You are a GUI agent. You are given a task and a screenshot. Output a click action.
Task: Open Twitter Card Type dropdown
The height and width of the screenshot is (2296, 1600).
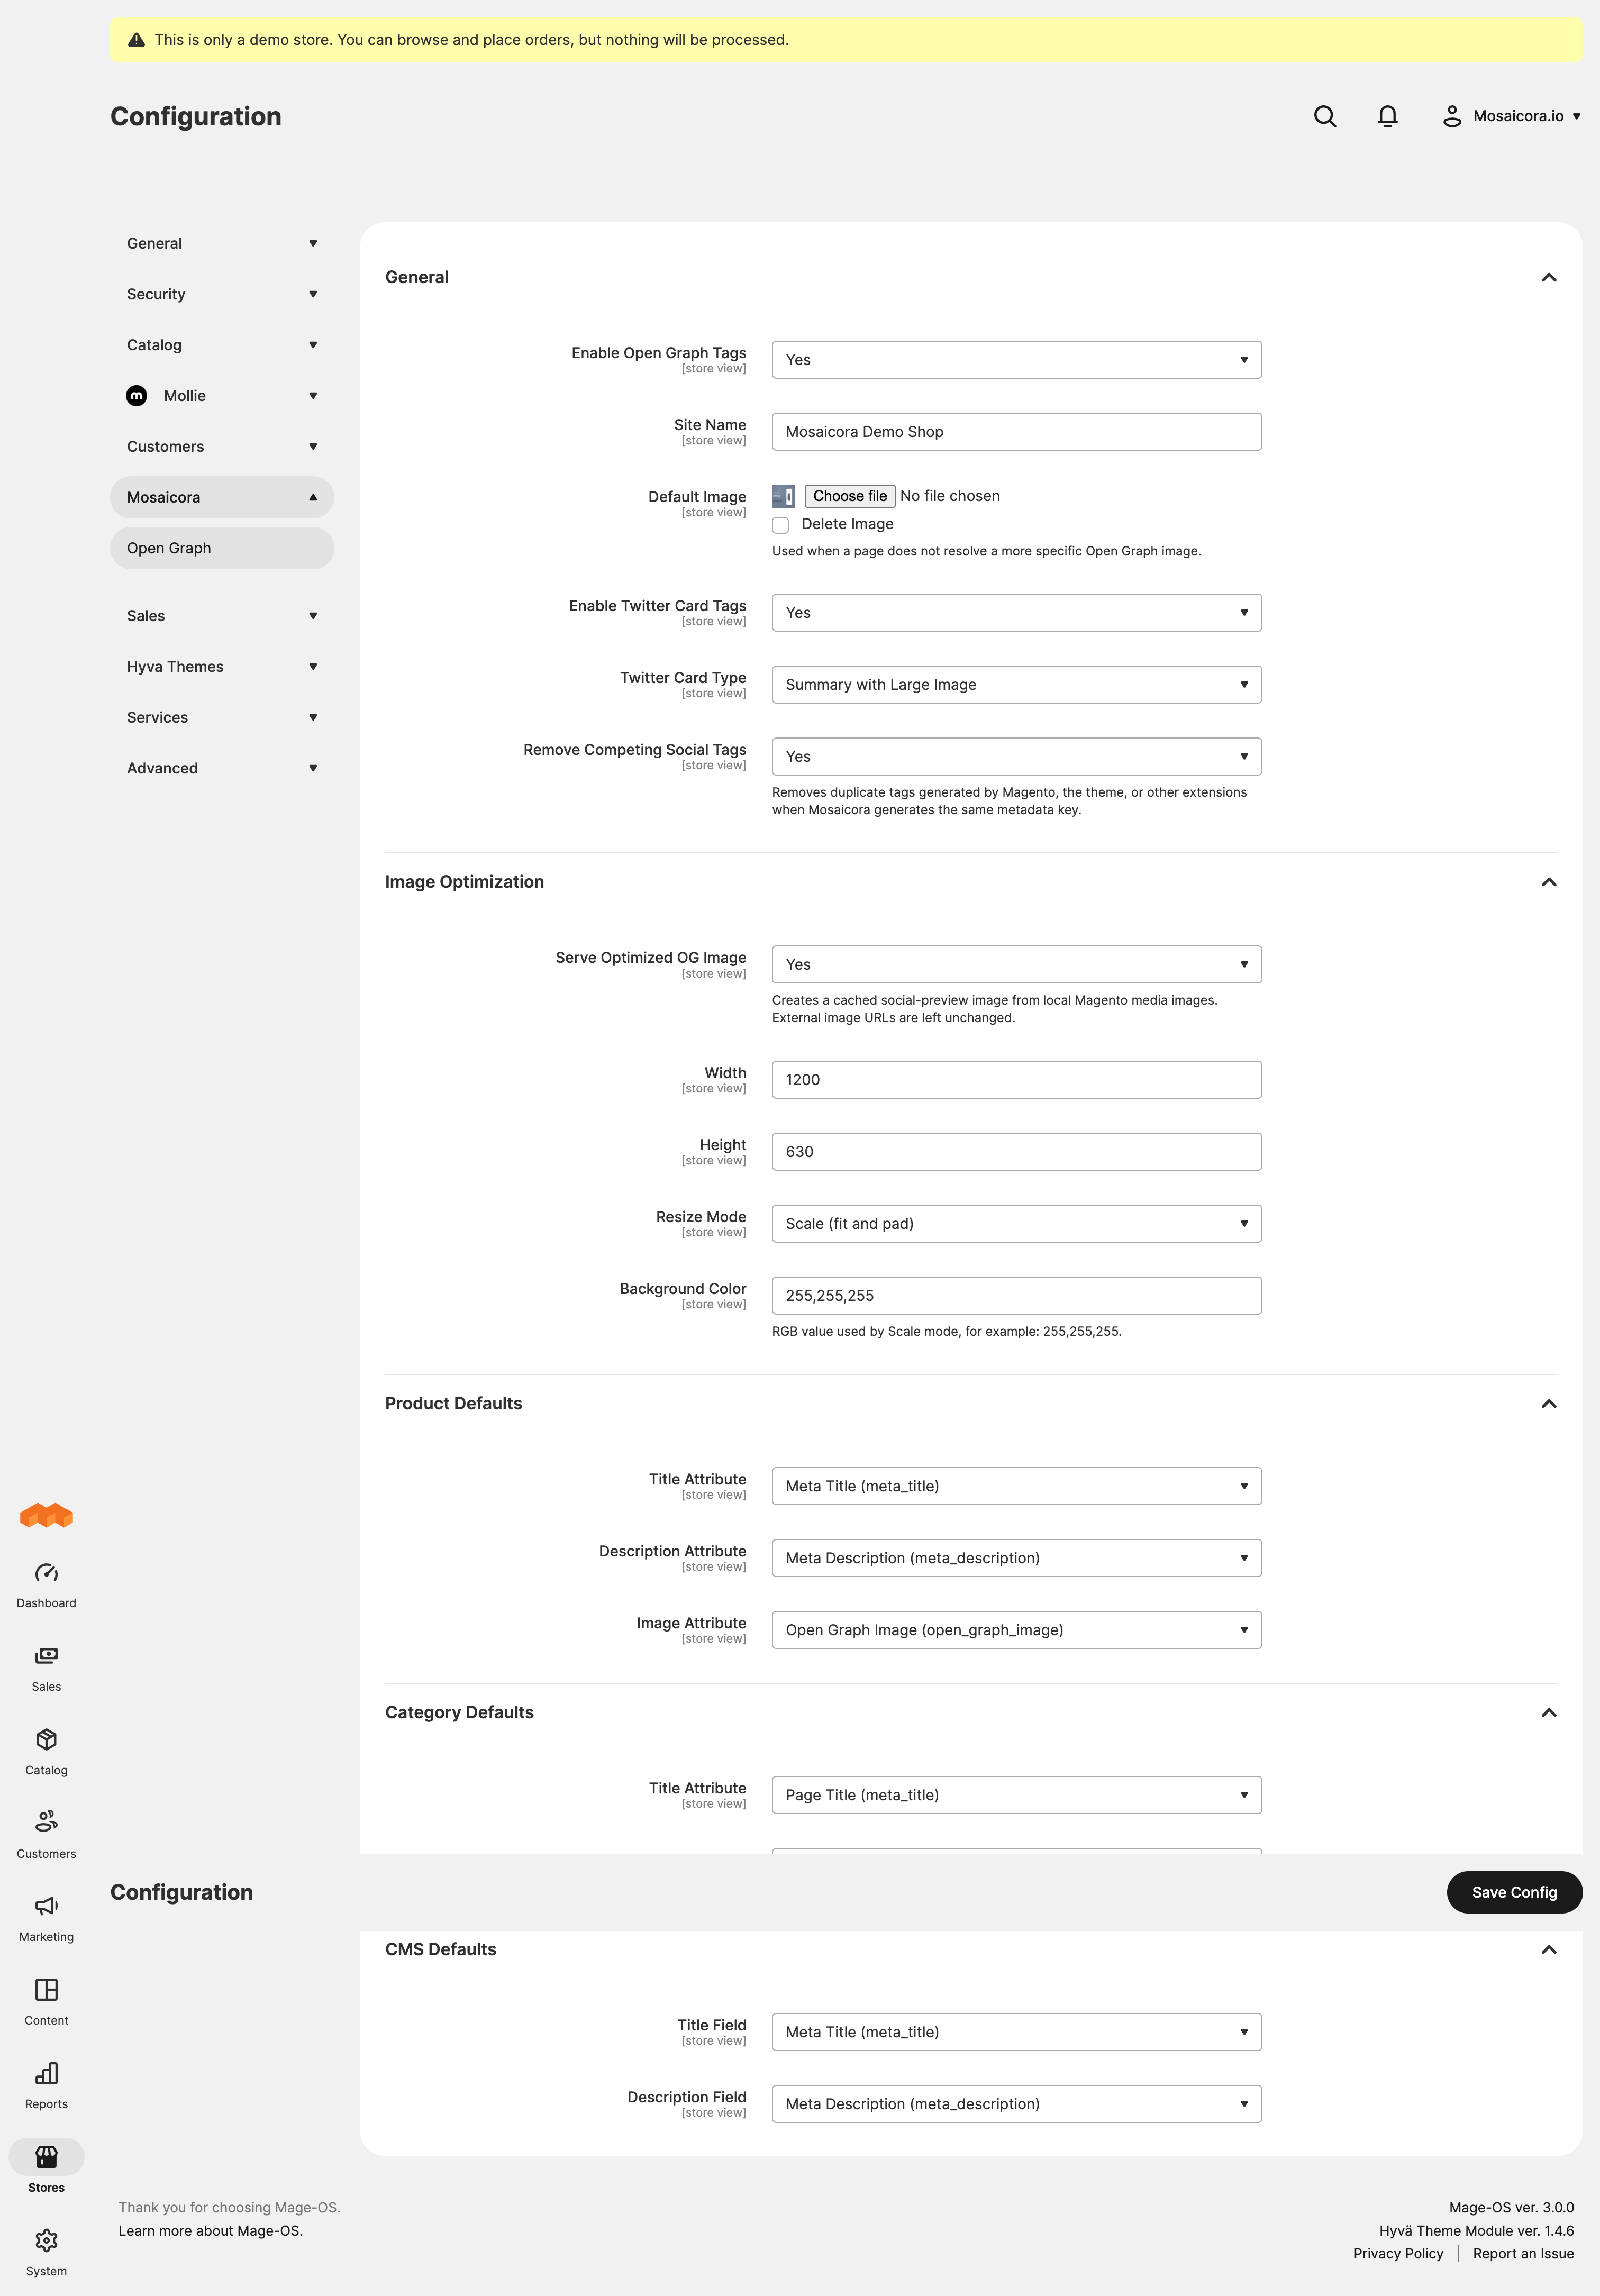[x=1016, y=685]
